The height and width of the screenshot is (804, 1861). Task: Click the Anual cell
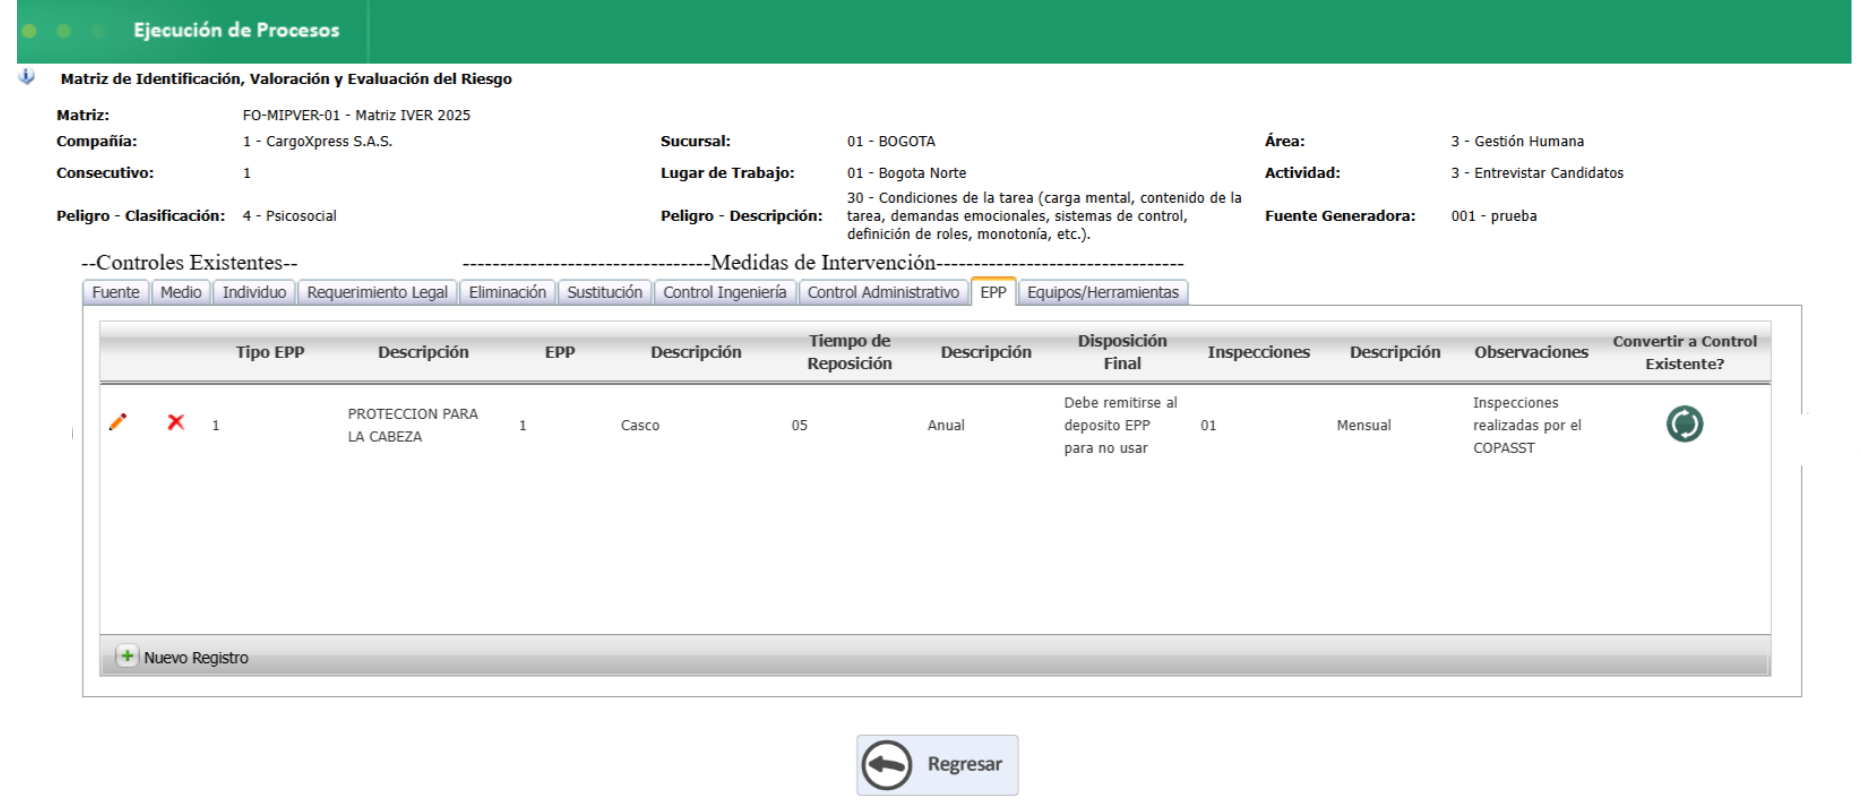(946, 425)
